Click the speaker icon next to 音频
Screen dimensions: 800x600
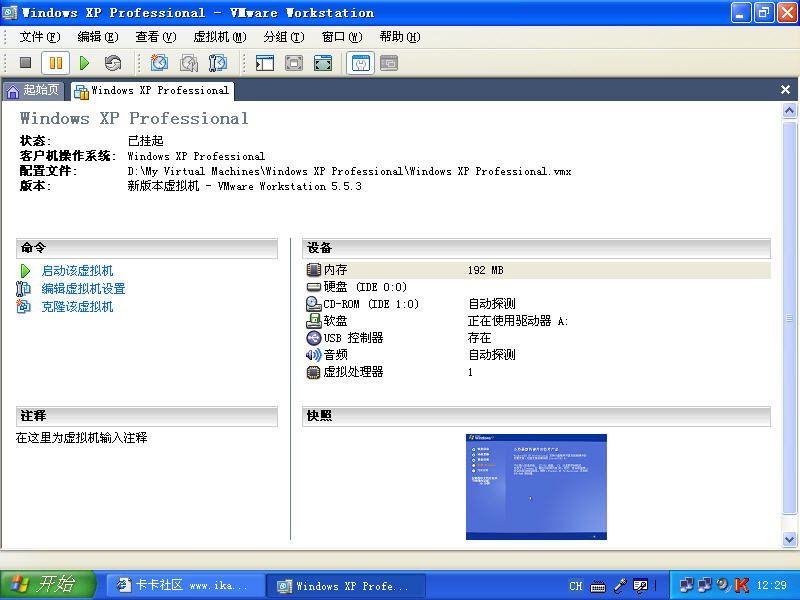(313, 355)
